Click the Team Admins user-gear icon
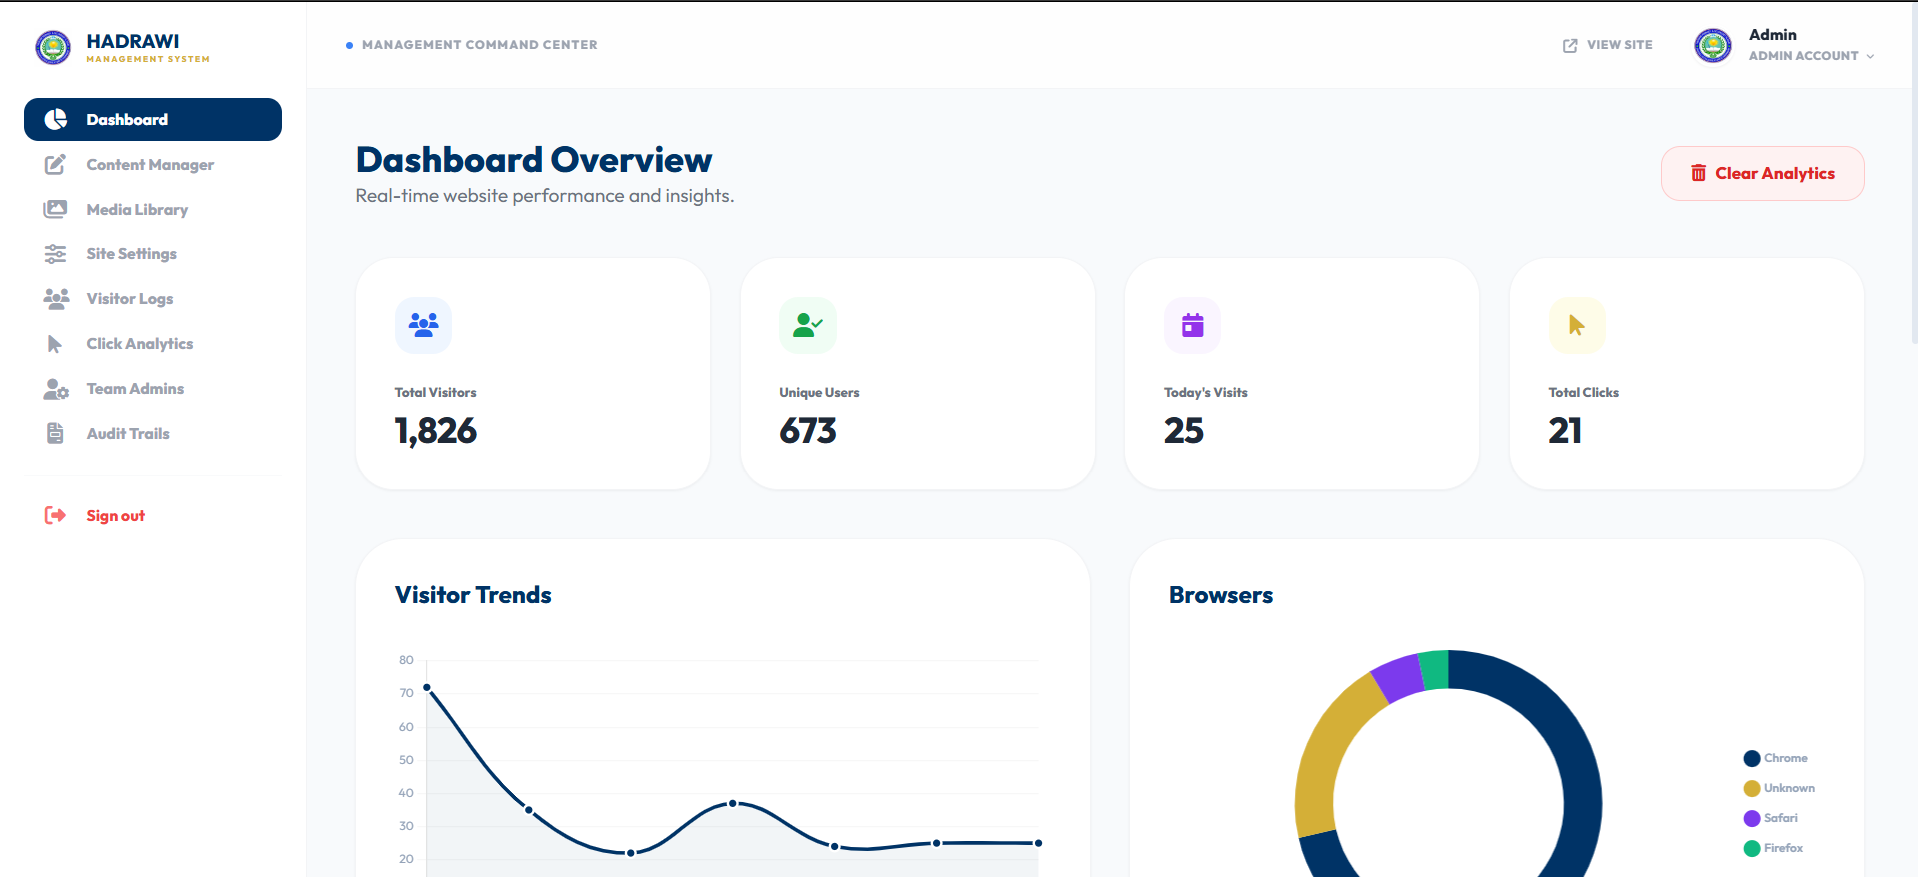This screenshot has height=877, width=1918. [x=56, y=389]
